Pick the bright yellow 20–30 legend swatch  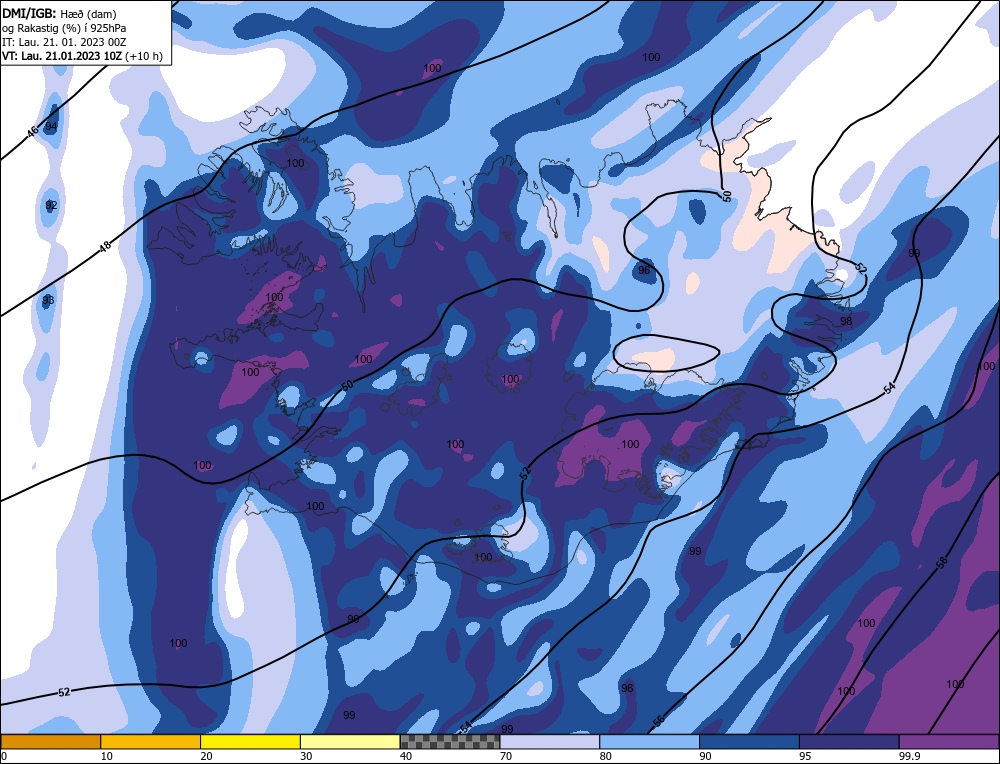coord(250,741)
